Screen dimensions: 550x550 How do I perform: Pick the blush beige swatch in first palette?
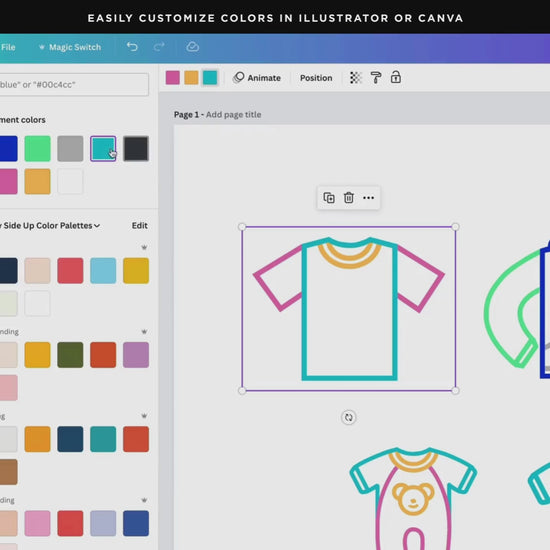pyautogui.click(x=38, y=270)
